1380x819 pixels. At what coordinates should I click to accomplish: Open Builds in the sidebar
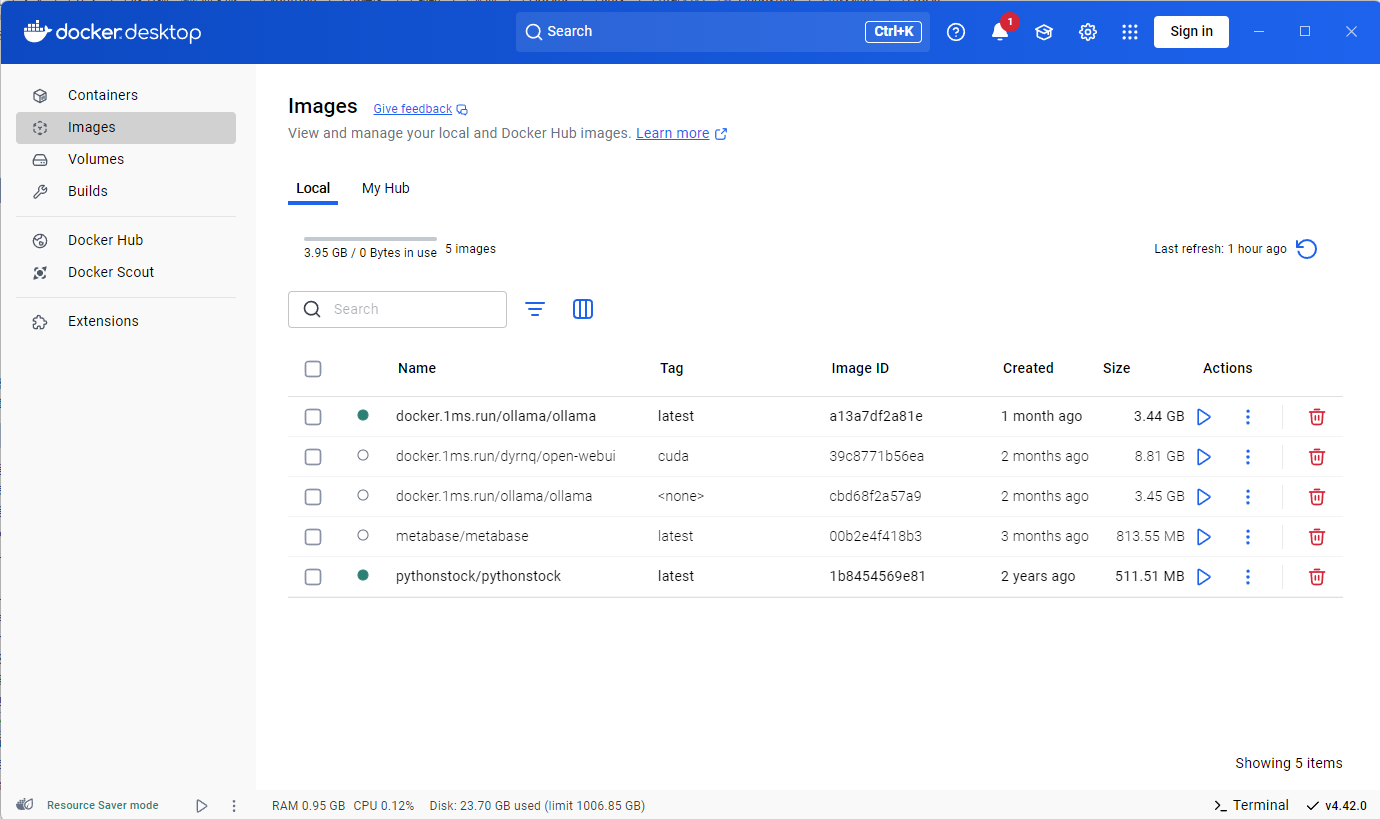(126, 192)
